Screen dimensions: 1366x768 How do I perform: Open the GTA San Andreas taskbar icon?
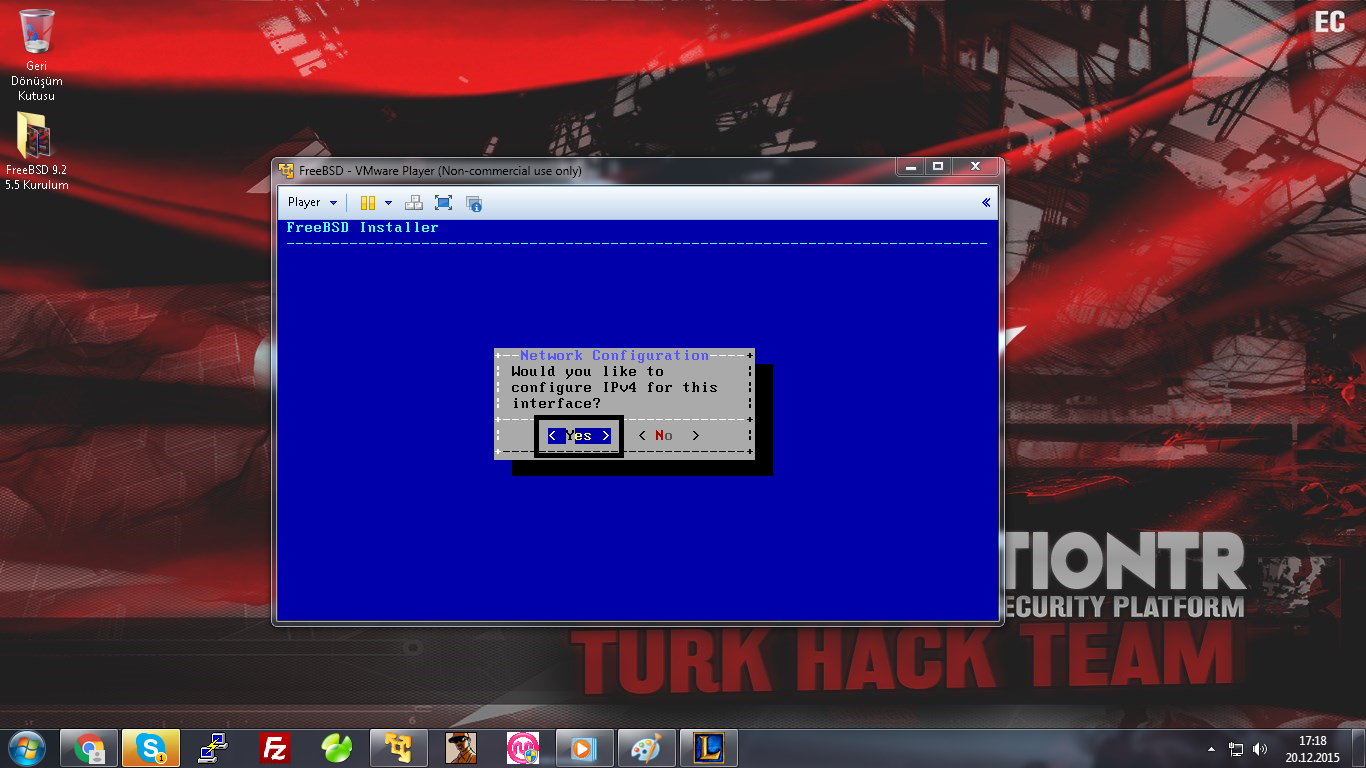461,748
